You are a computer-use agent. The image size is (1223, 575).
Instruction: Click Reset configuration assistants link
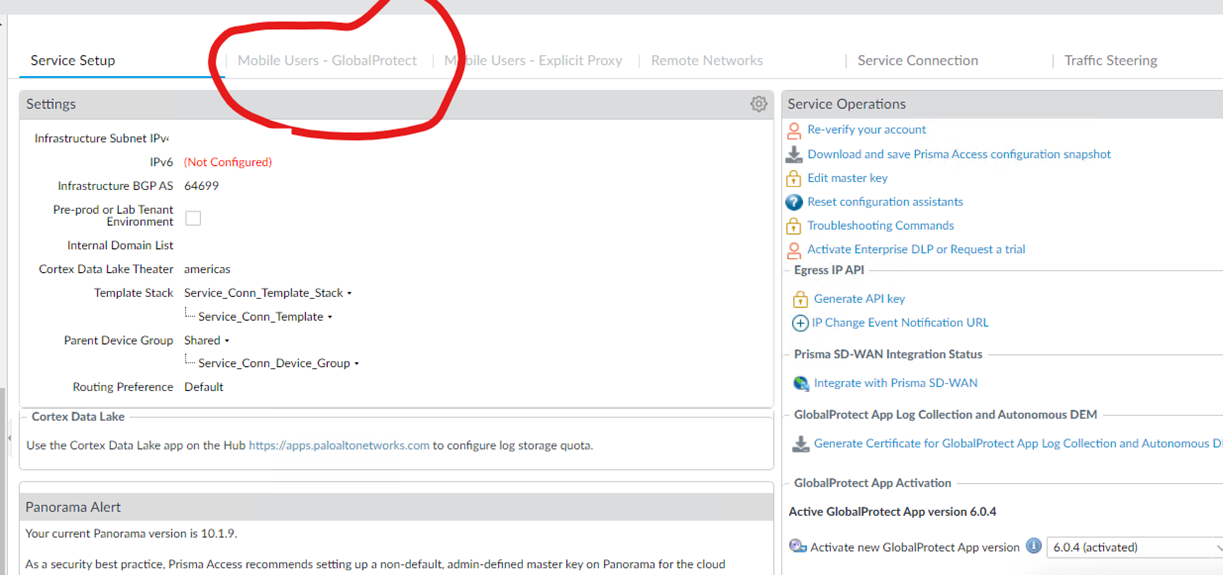pos(886,202)
